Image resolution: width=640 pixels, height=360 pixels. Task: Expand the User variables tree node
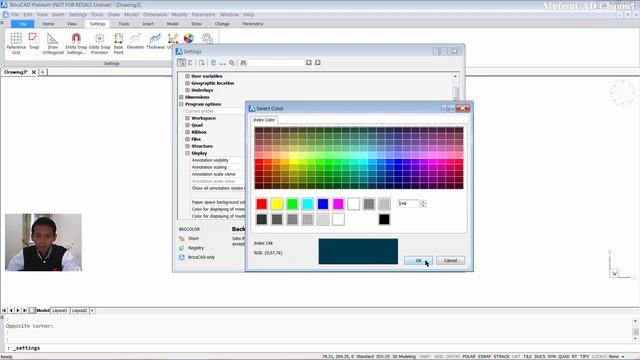[187, 76]
